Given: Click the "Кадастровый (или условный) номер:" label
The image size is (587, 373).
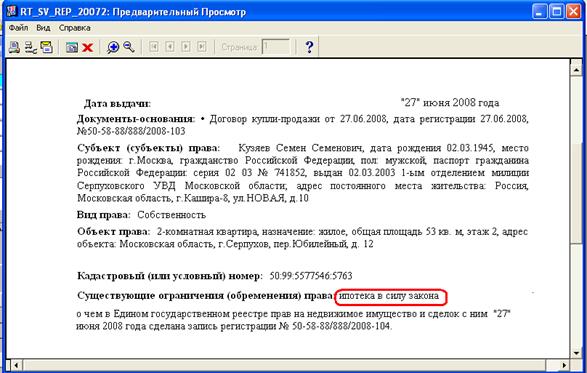Looking at the screenshot, I should [170, 276].
